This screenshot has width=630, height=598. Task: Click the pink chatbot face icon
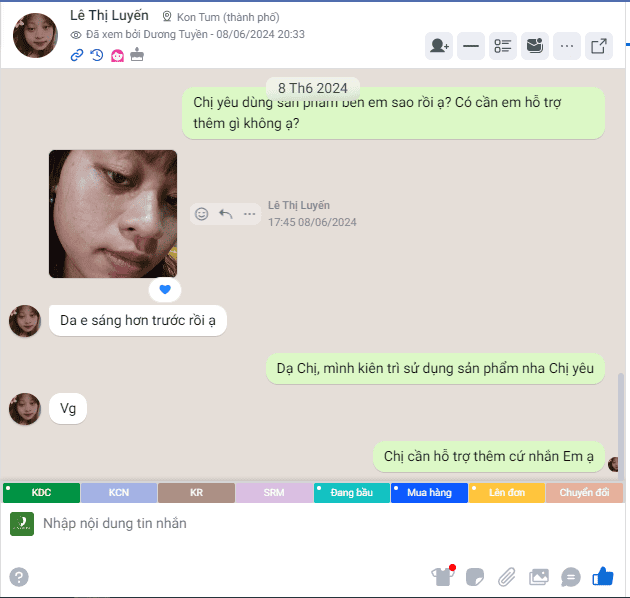click(x=117, y=55)
